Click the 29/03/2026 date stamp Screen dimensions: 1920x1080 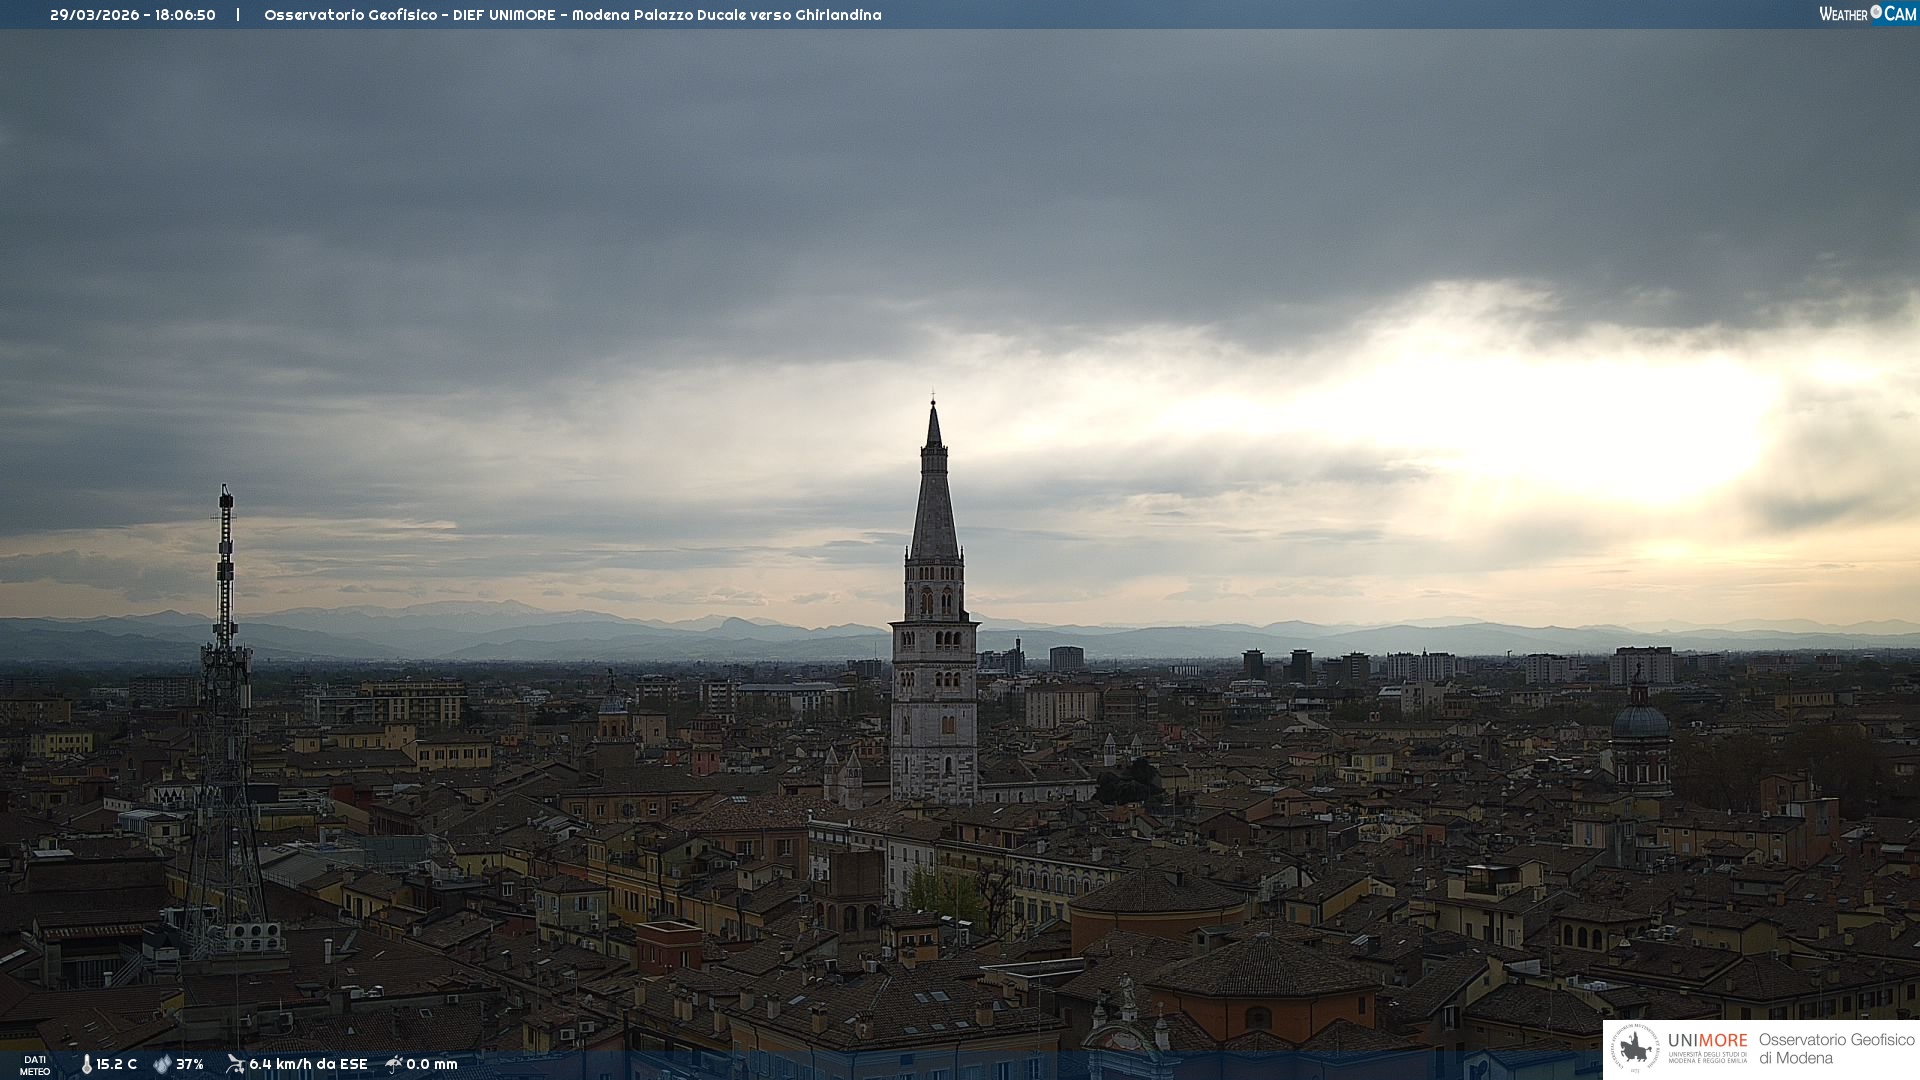95,15
